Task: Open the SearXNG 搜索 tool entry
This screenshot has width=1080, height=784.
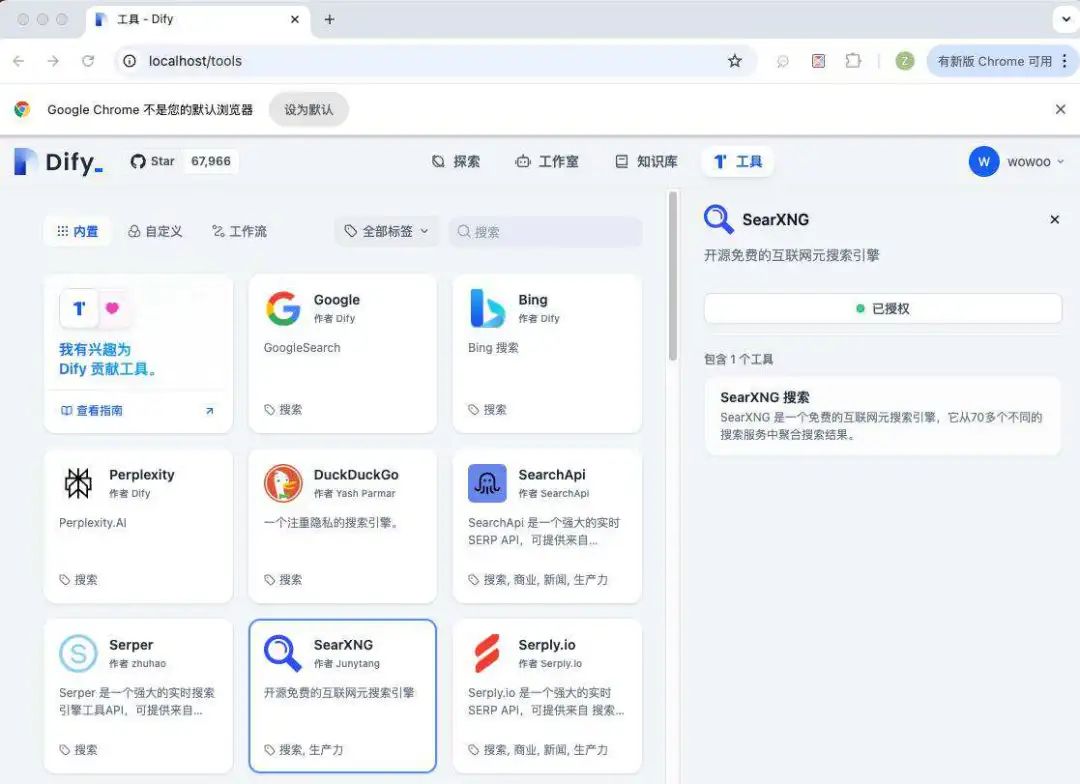Action: 882,415
